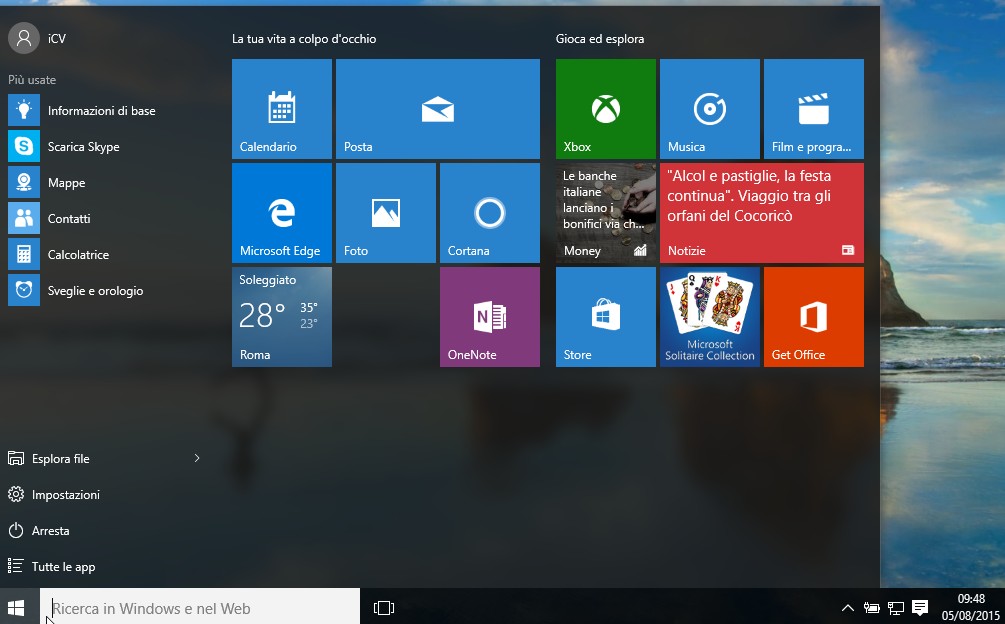
Task: Open the Film e programmi TV tile
Action: click(x=813, y=109)
